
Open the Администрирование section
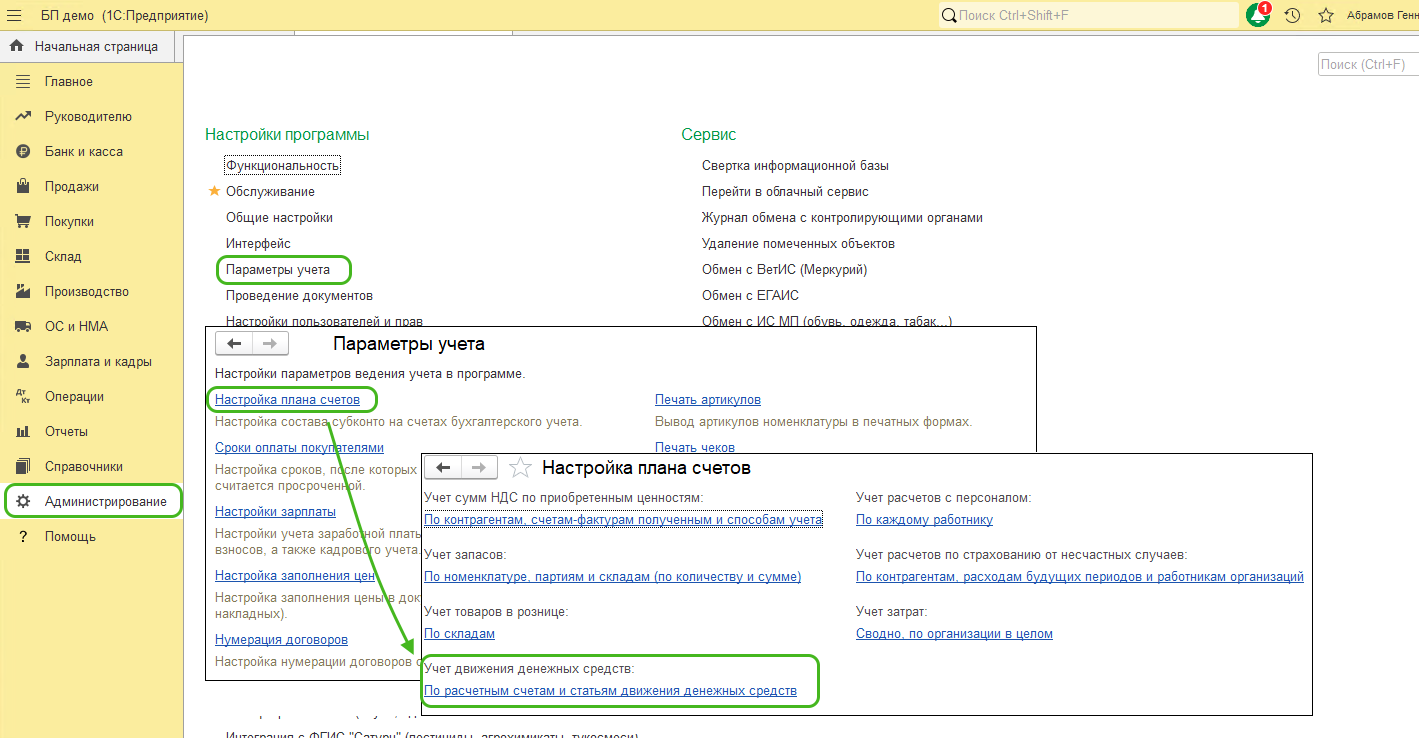point(105,501)
